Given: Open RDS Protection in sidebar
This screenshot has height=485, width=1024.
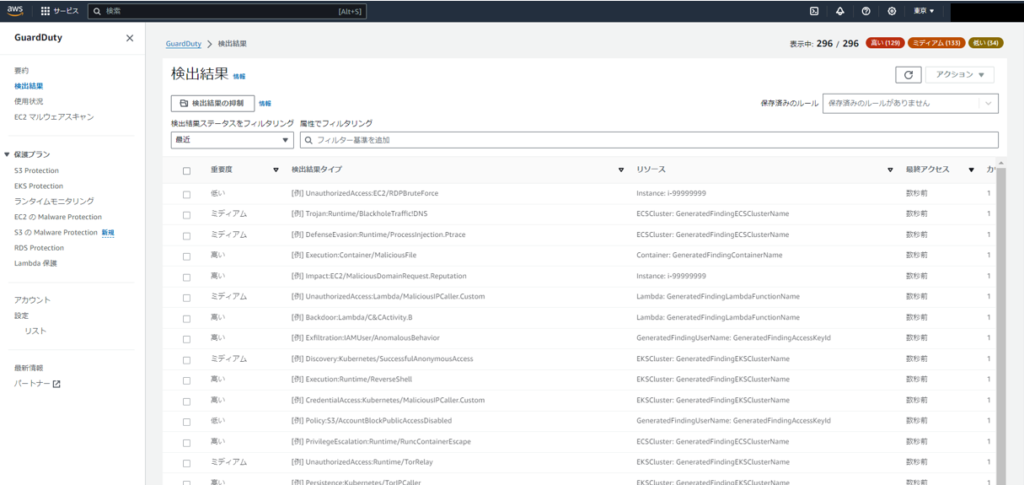Looking at the screenshot, I should (x=39, y=248).
